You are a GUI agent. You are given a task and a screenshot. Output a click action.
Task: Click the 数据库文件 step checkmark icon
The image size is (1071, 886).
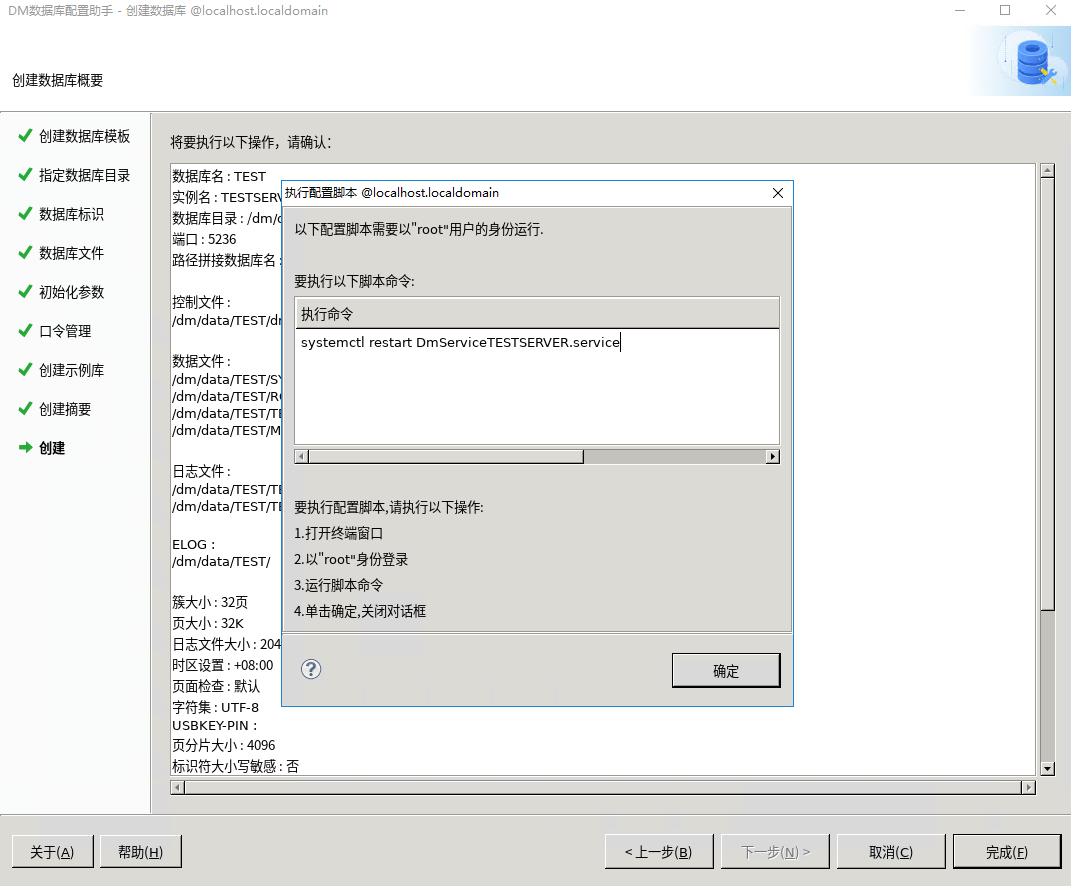(x=25, y=253)
